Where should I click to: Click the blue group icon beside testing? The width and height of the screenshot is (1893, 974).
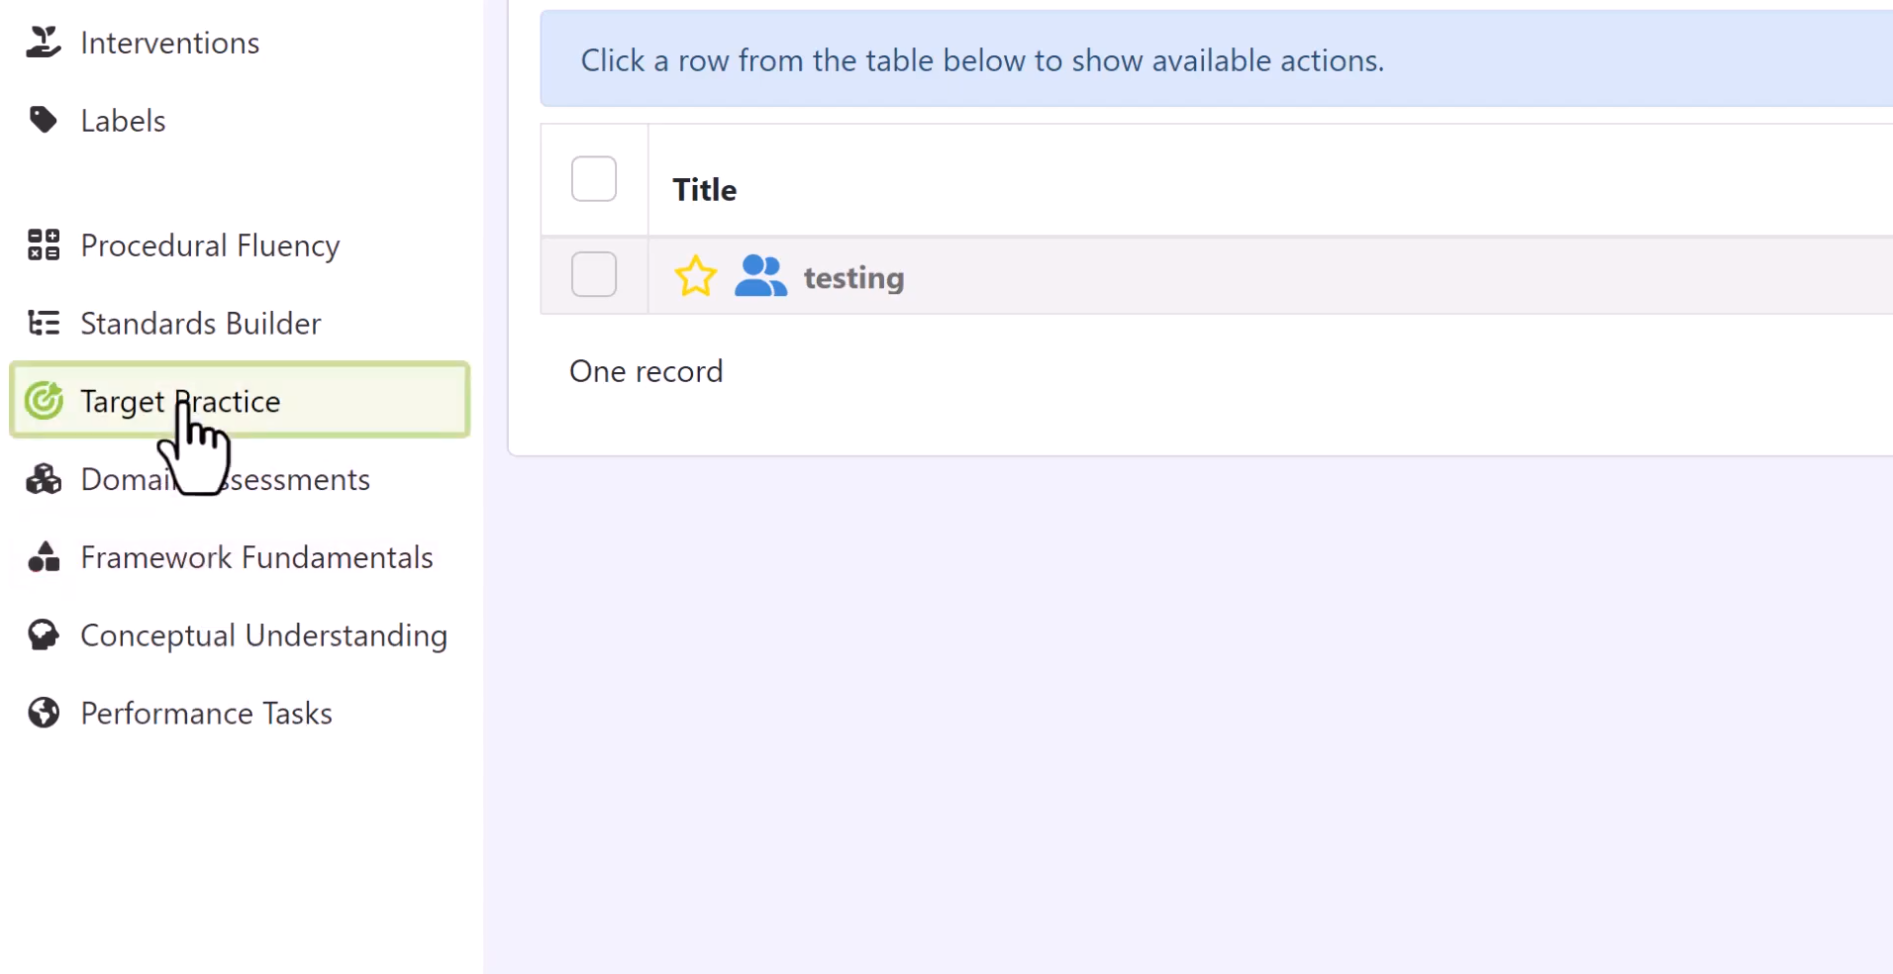tap(760, 276)
